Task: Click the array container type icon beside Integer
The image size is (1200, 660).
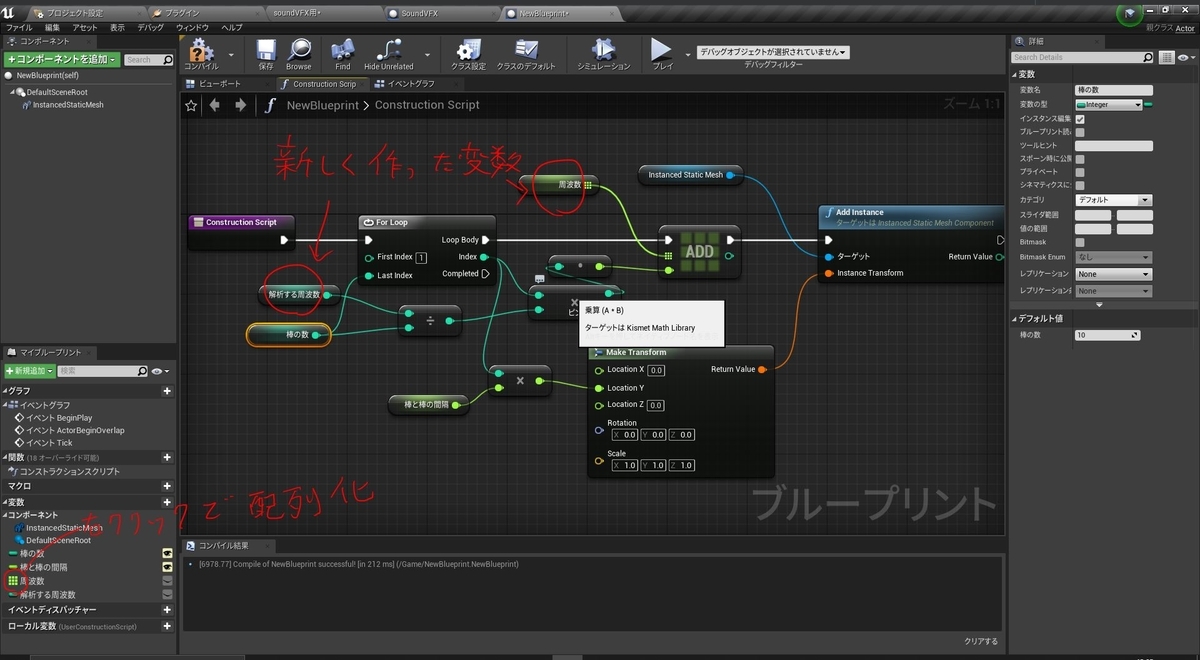Action: [1148, 104]
